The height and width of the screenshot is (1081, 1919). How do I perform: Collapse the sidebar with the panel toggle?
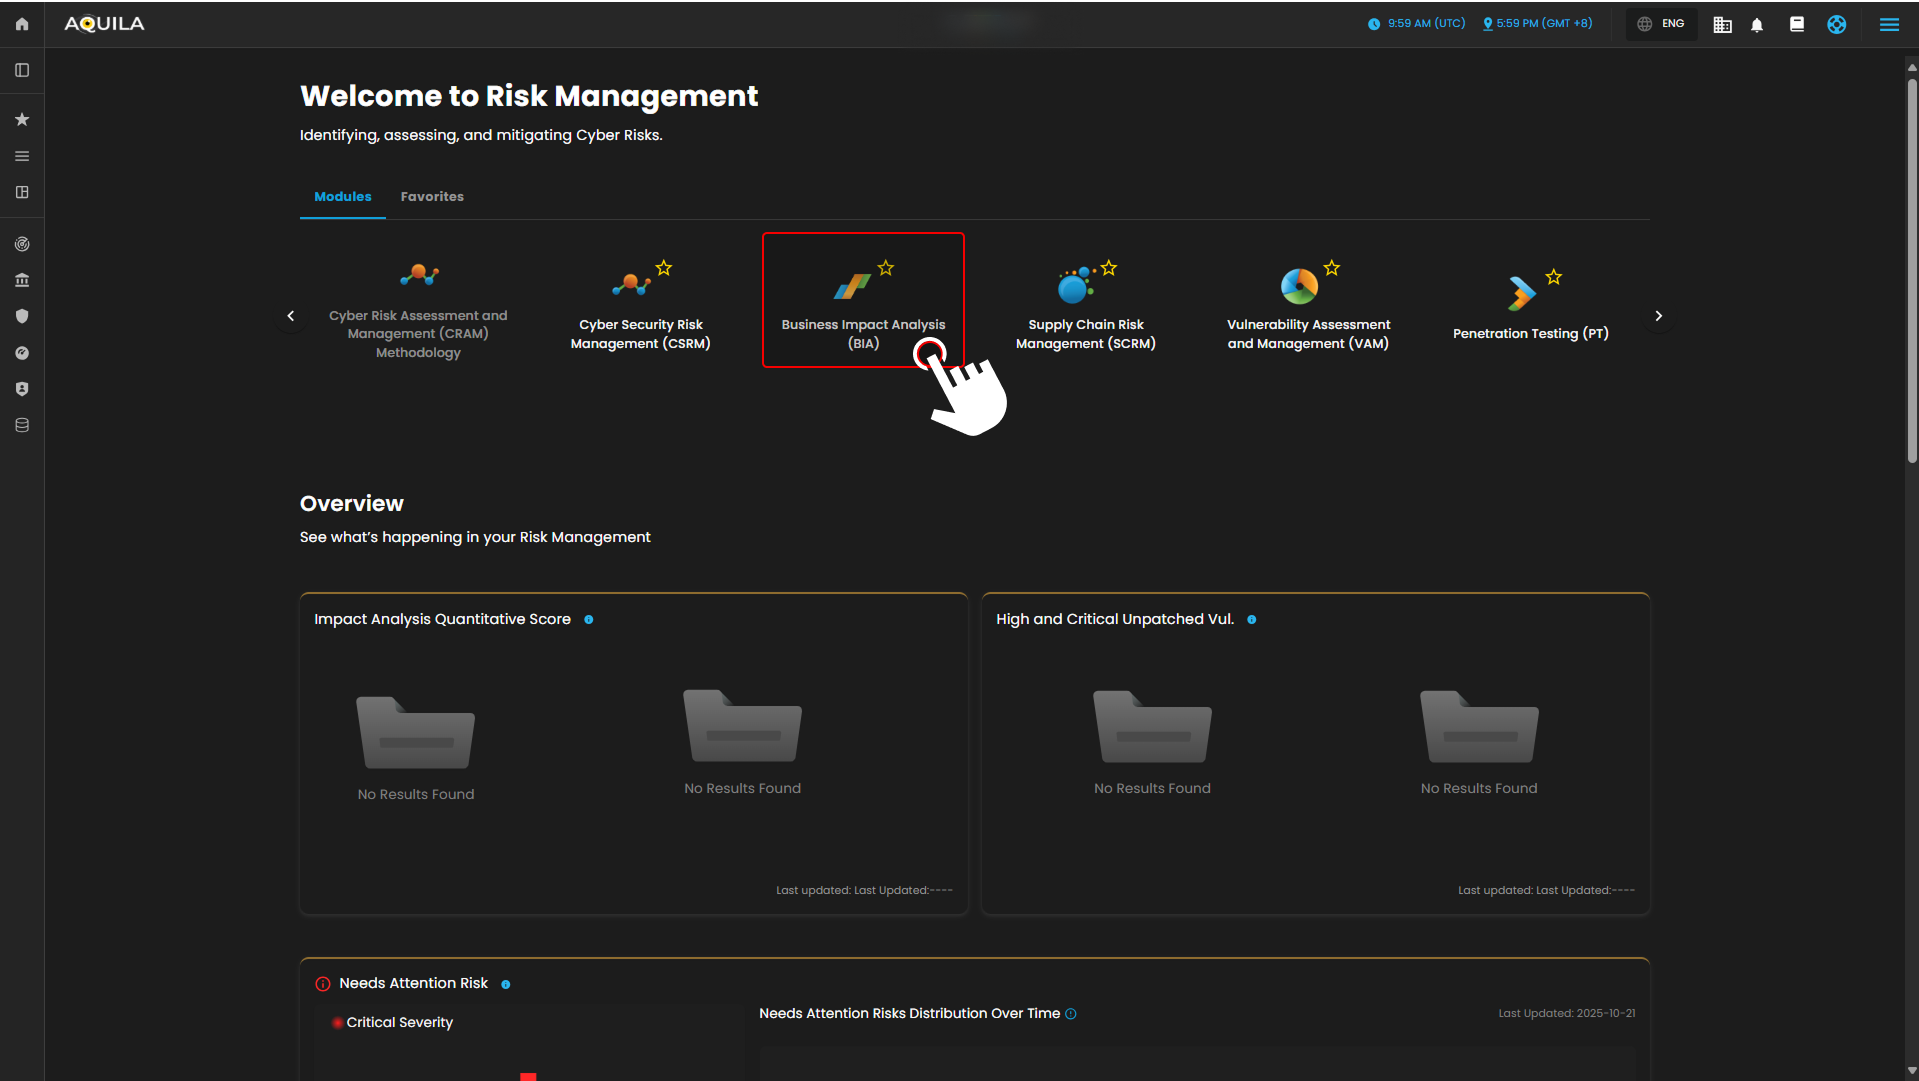[x=22, y=70]
